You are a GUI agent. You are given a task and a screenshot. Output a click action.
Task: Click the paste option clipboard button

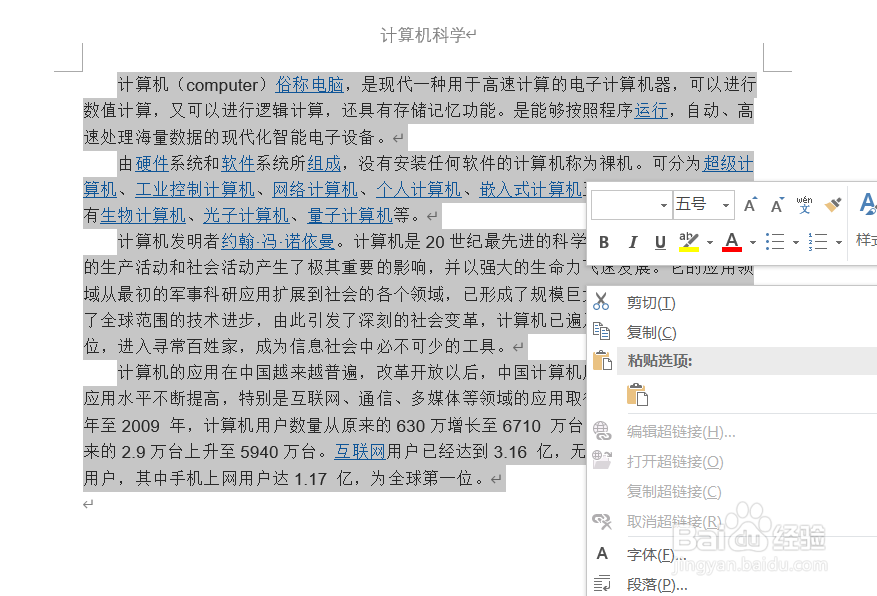pos(638,394)
